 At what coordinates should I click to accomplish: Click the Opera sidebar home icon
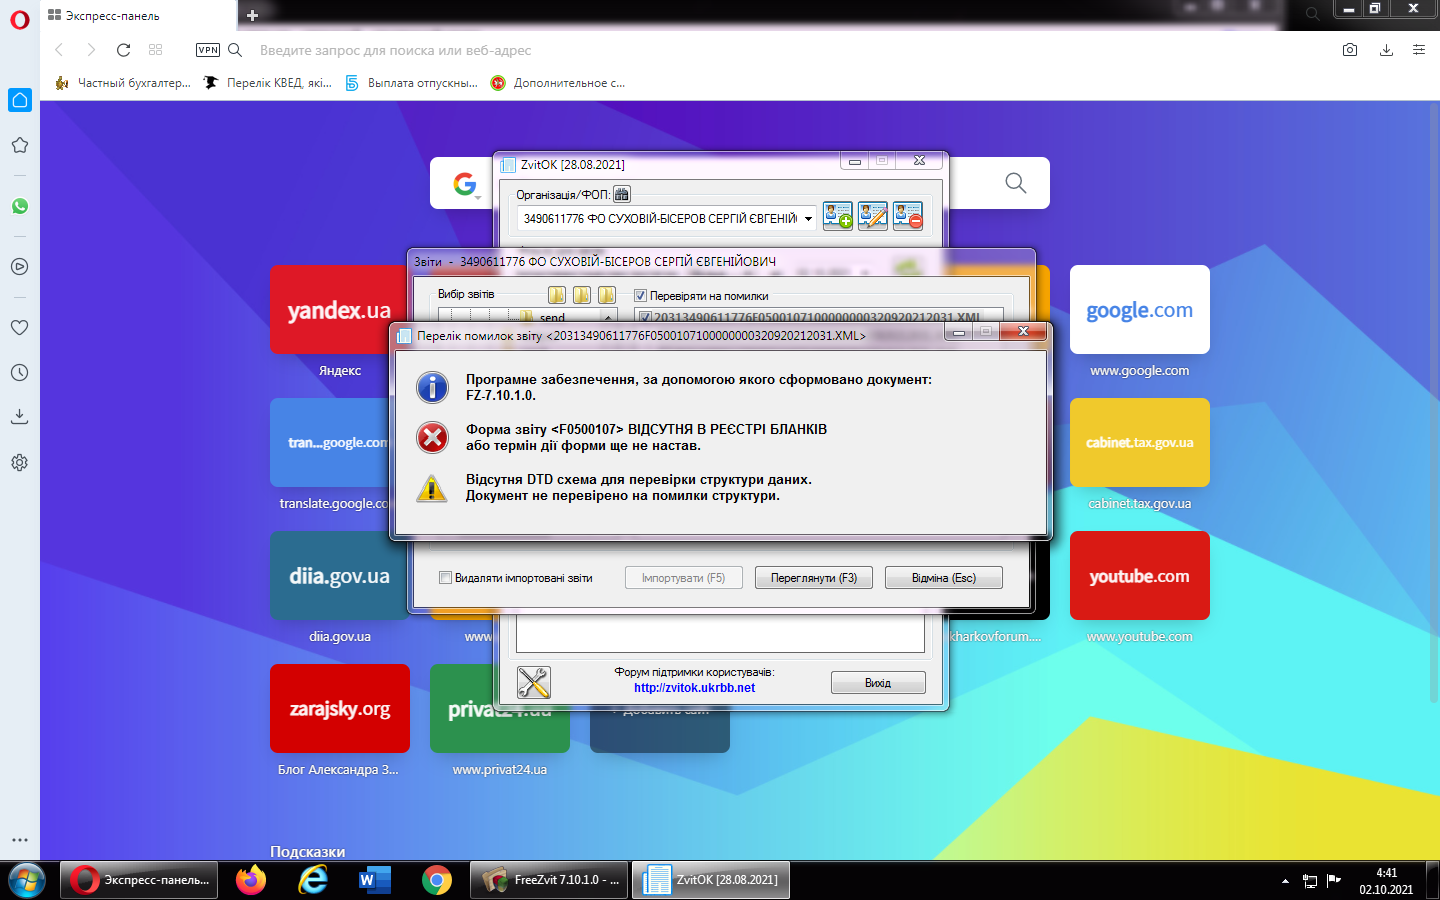point(20,100)
